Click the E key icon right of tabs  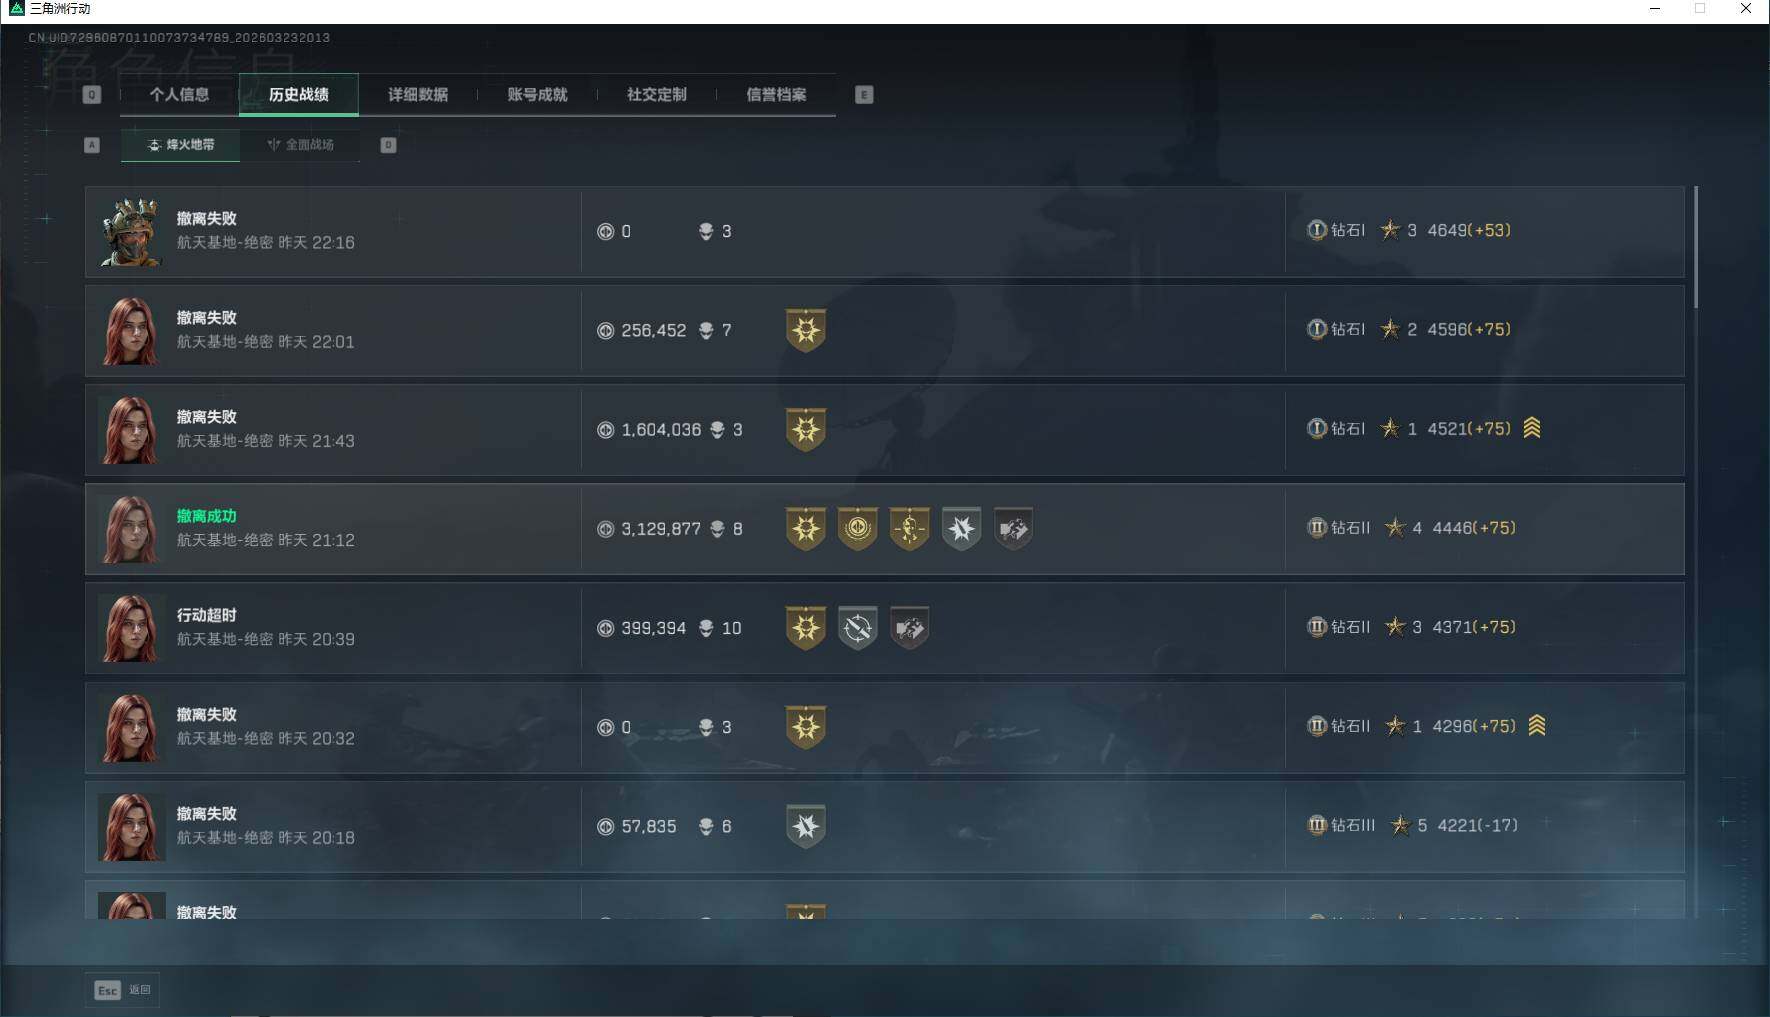865,95
